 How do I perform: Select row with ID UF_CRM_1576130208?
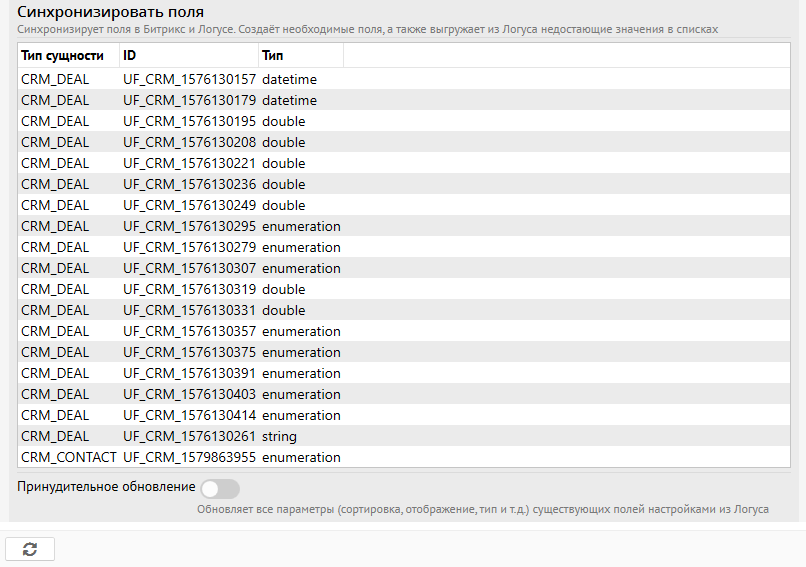click(190, 142)
